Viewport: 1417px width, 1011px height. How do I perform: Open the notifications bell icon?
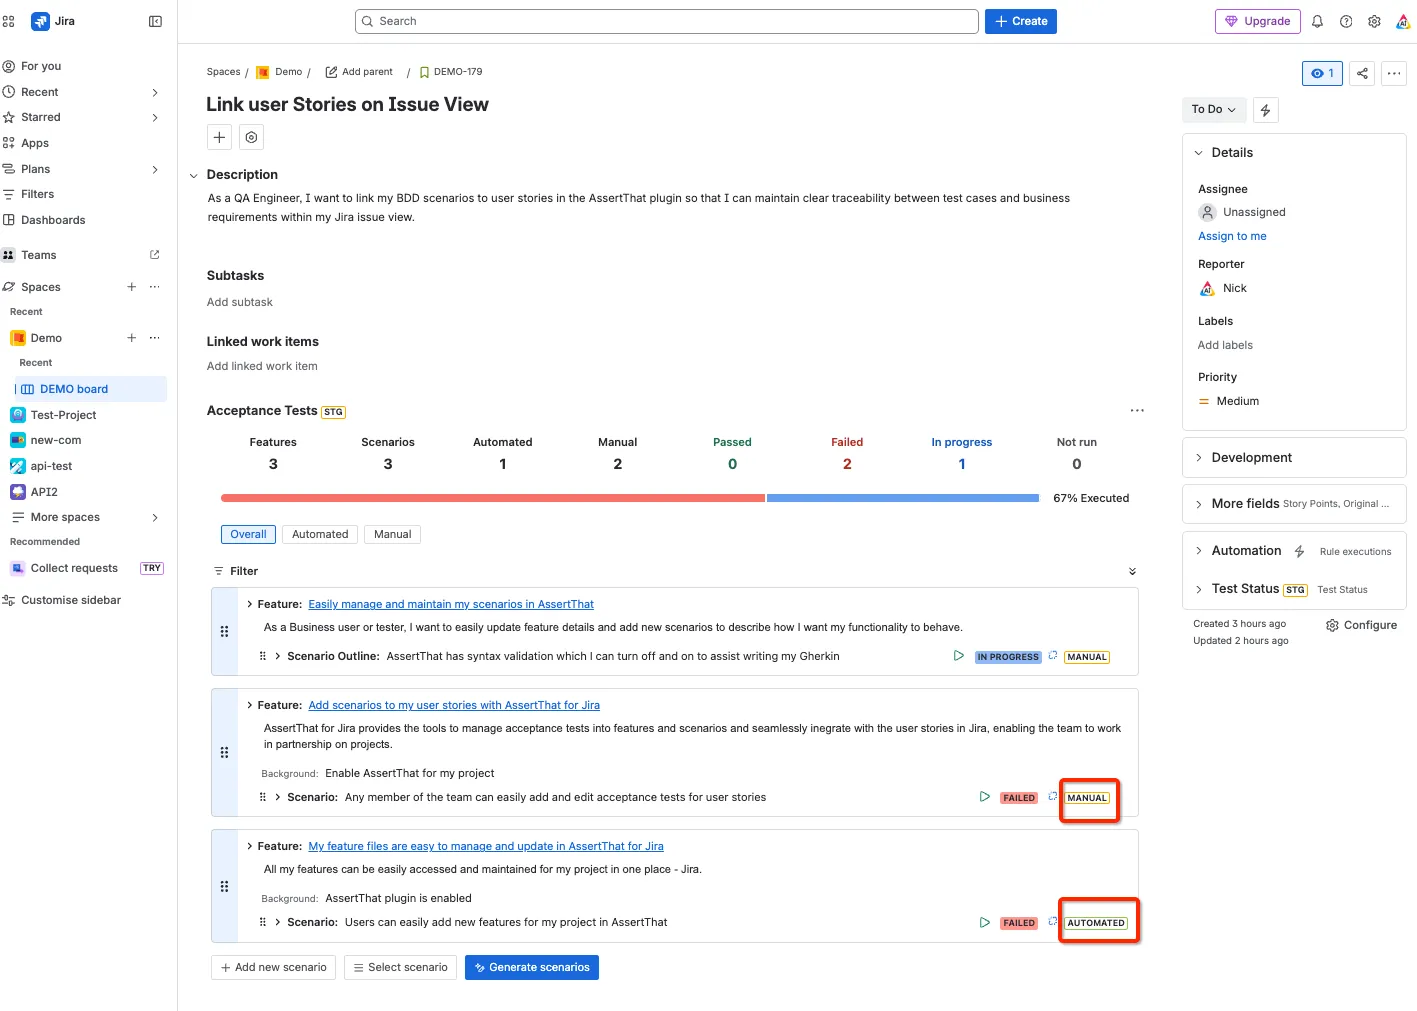(x=1317, y=21)
